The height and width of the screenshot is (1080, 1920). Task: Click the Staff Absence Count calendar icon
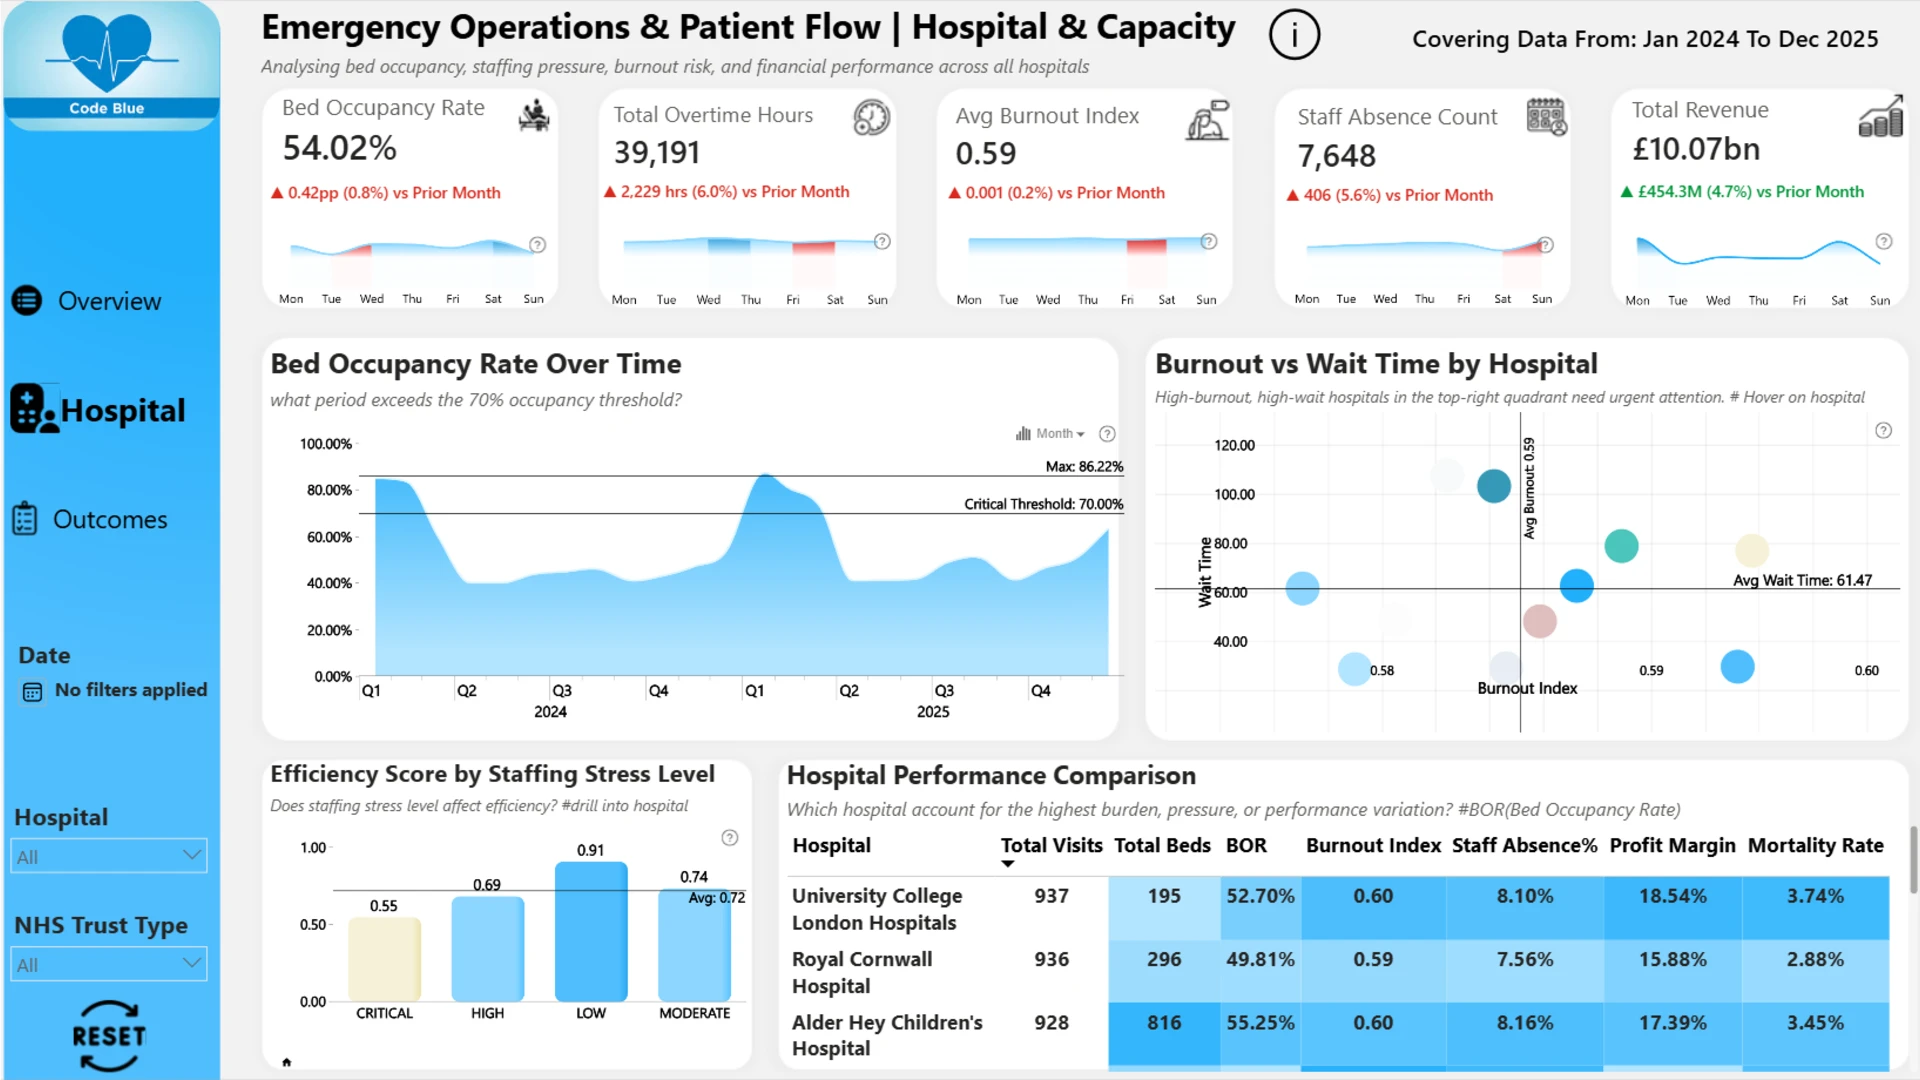coord(1546,117)
